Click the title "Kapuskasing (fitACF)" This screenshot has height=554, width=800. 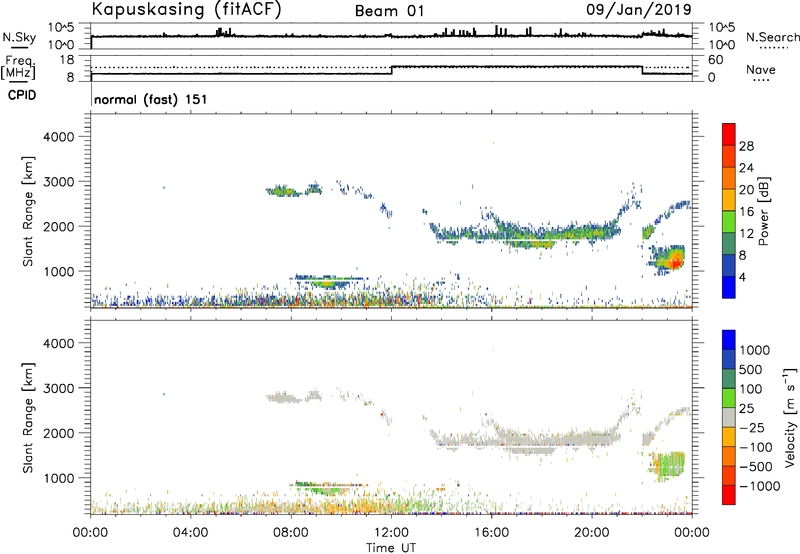tap(186, 9)
